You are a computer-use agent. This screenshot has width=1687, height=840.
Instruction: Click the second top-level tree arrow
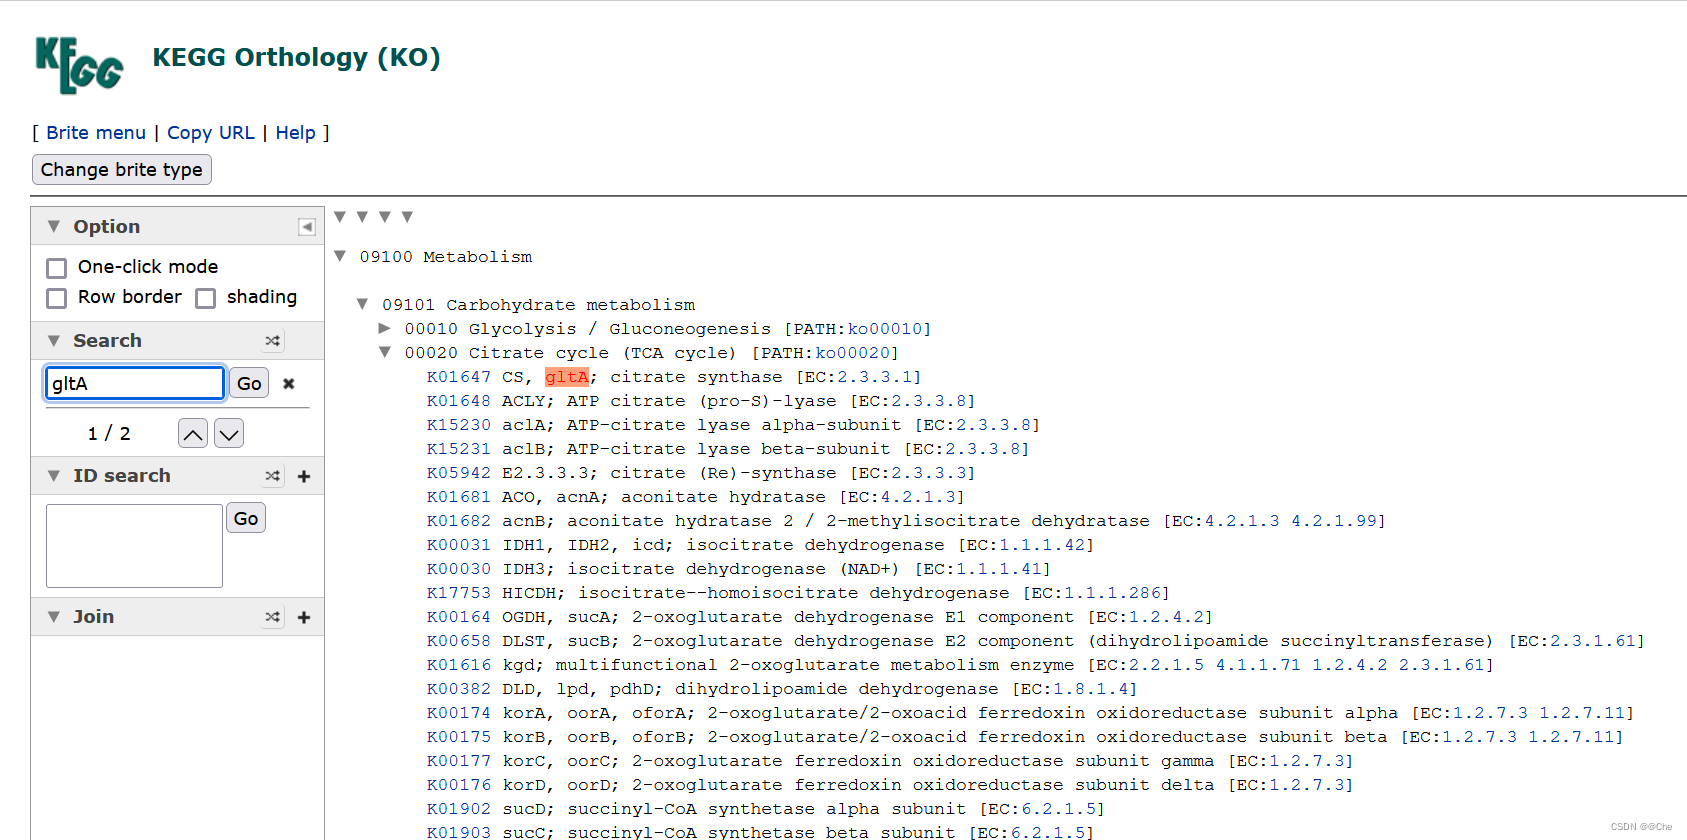tap(362, 217)
